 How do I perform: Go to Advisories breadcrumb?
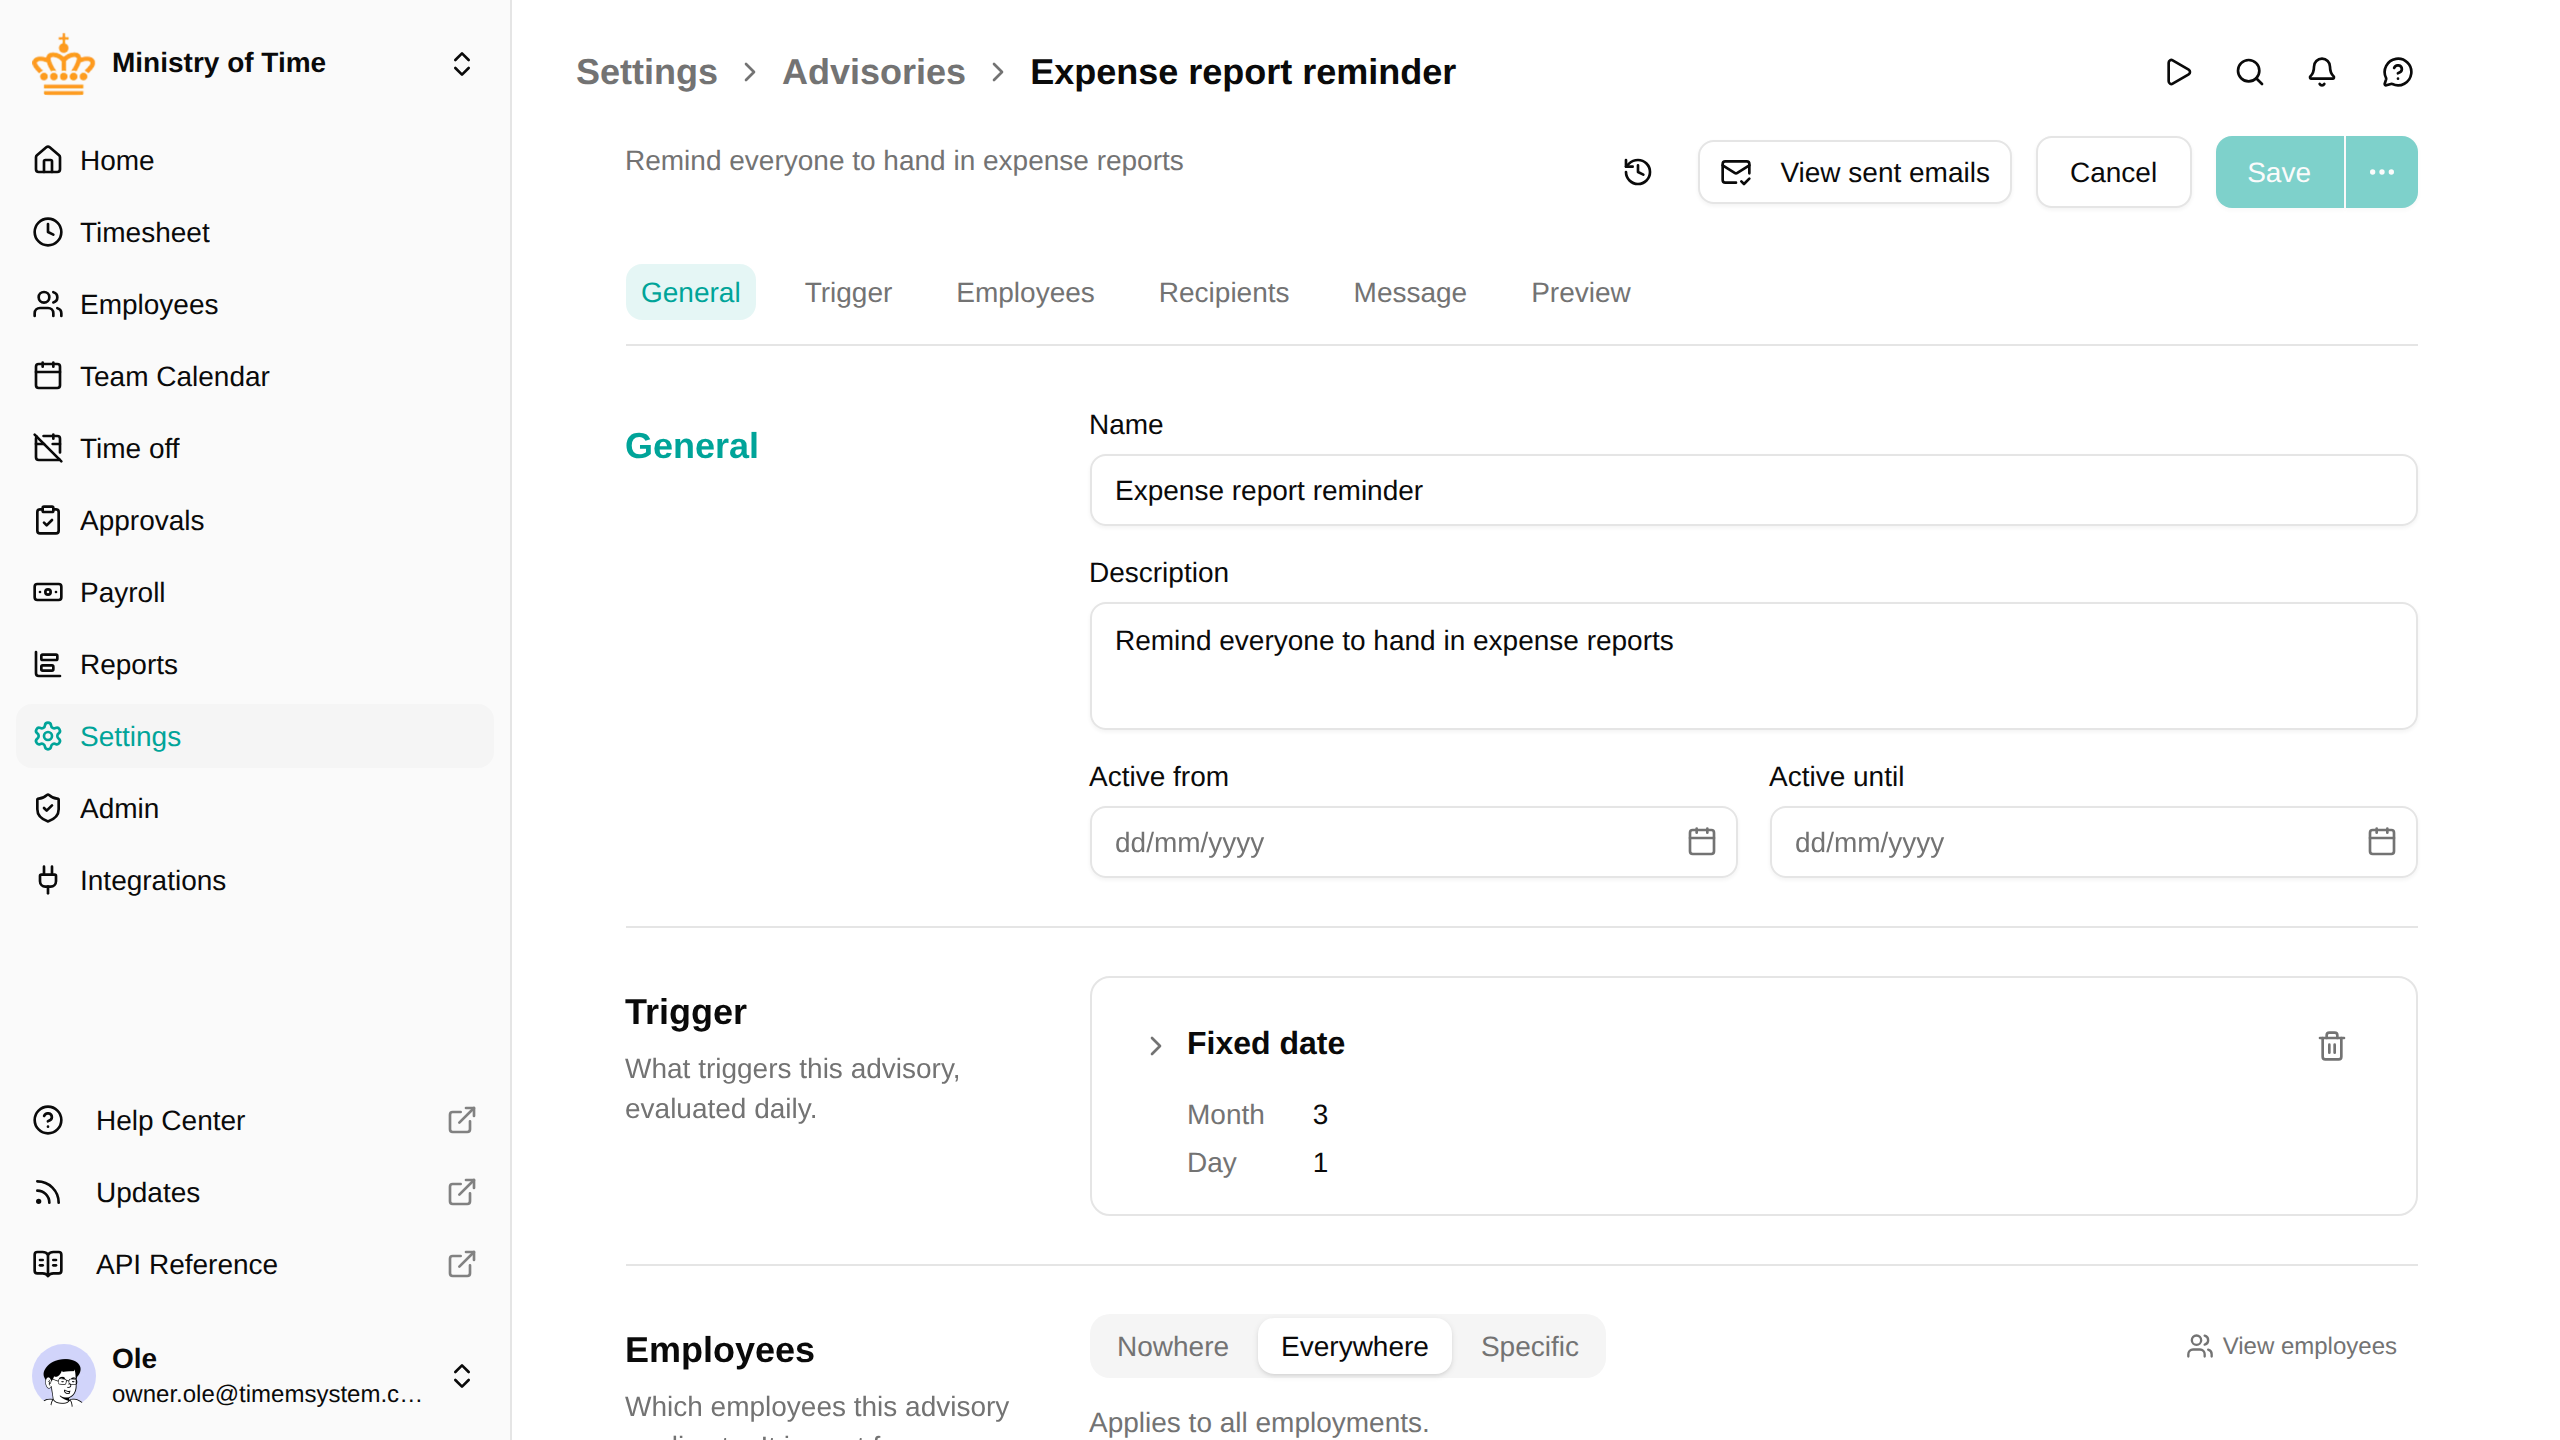873,72
